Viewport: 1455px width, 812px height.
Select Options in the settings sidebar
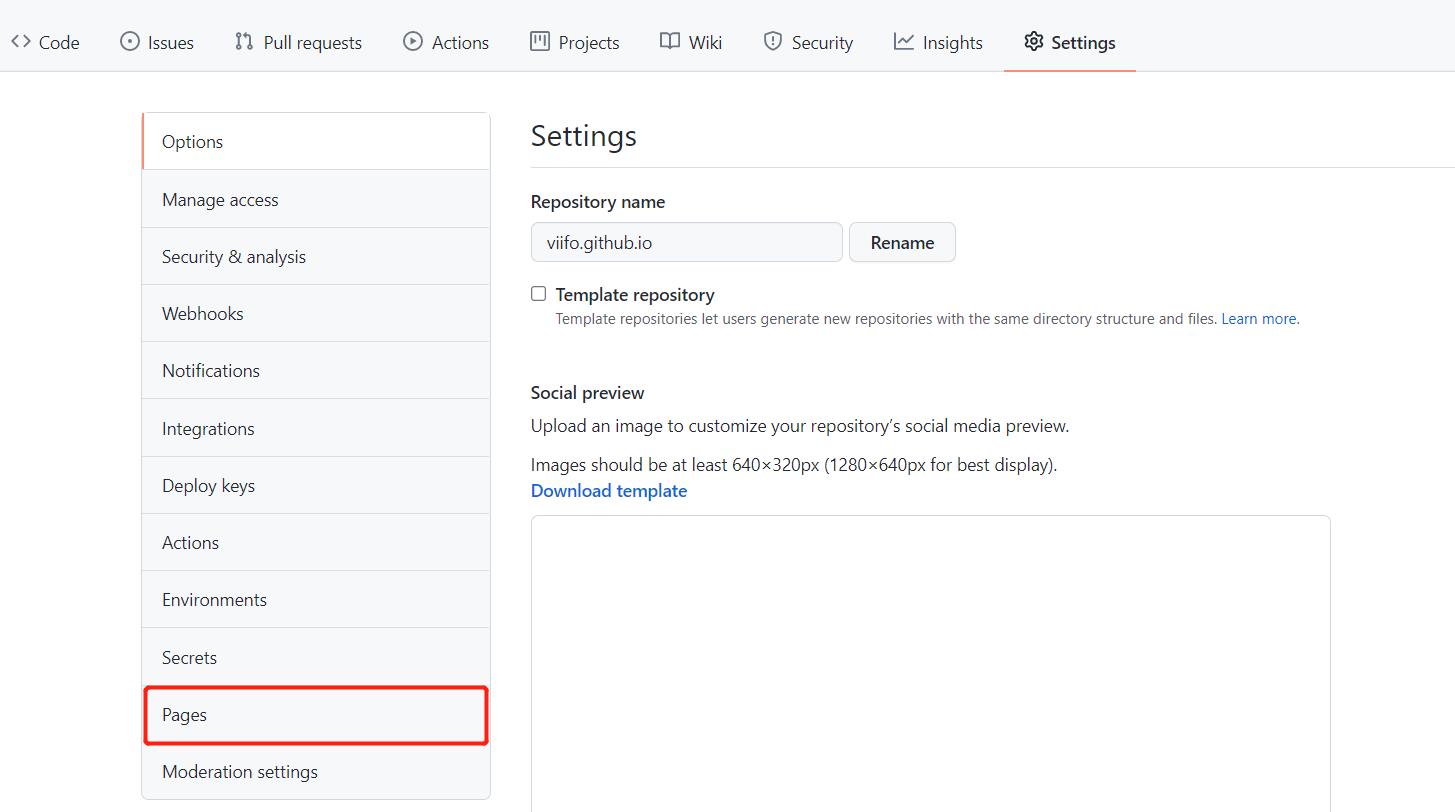(x=316, y=142)
